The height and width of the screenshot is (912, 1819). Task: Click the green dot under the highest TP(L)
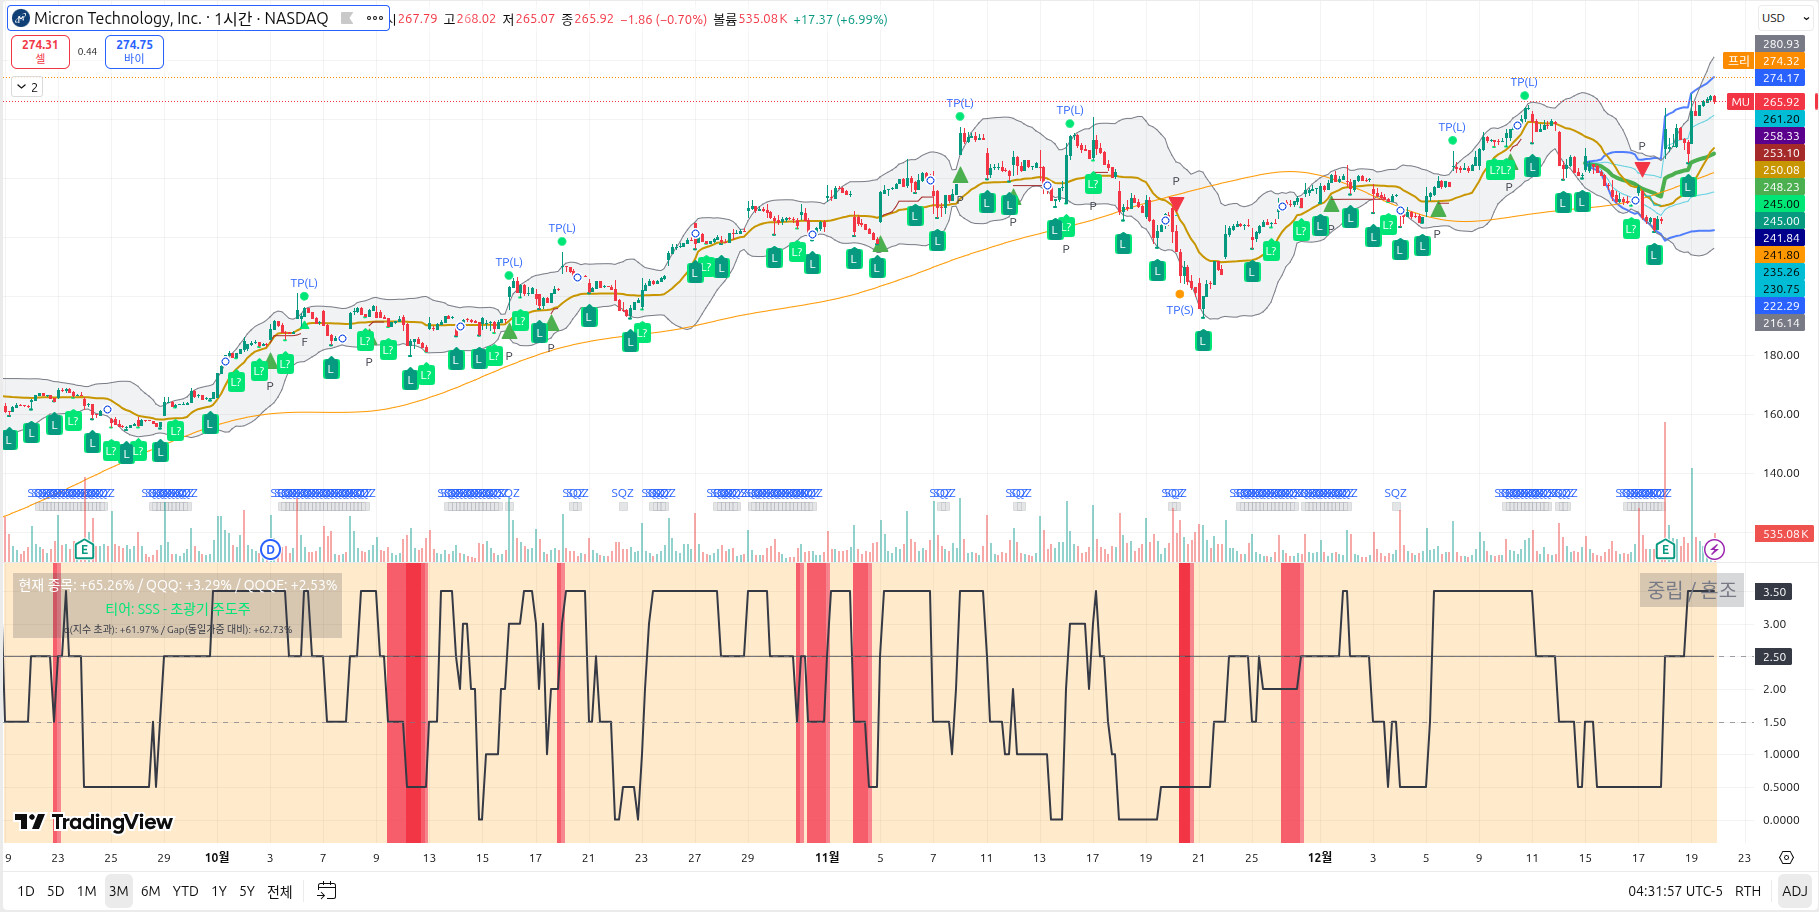(x=1525, y=96)
